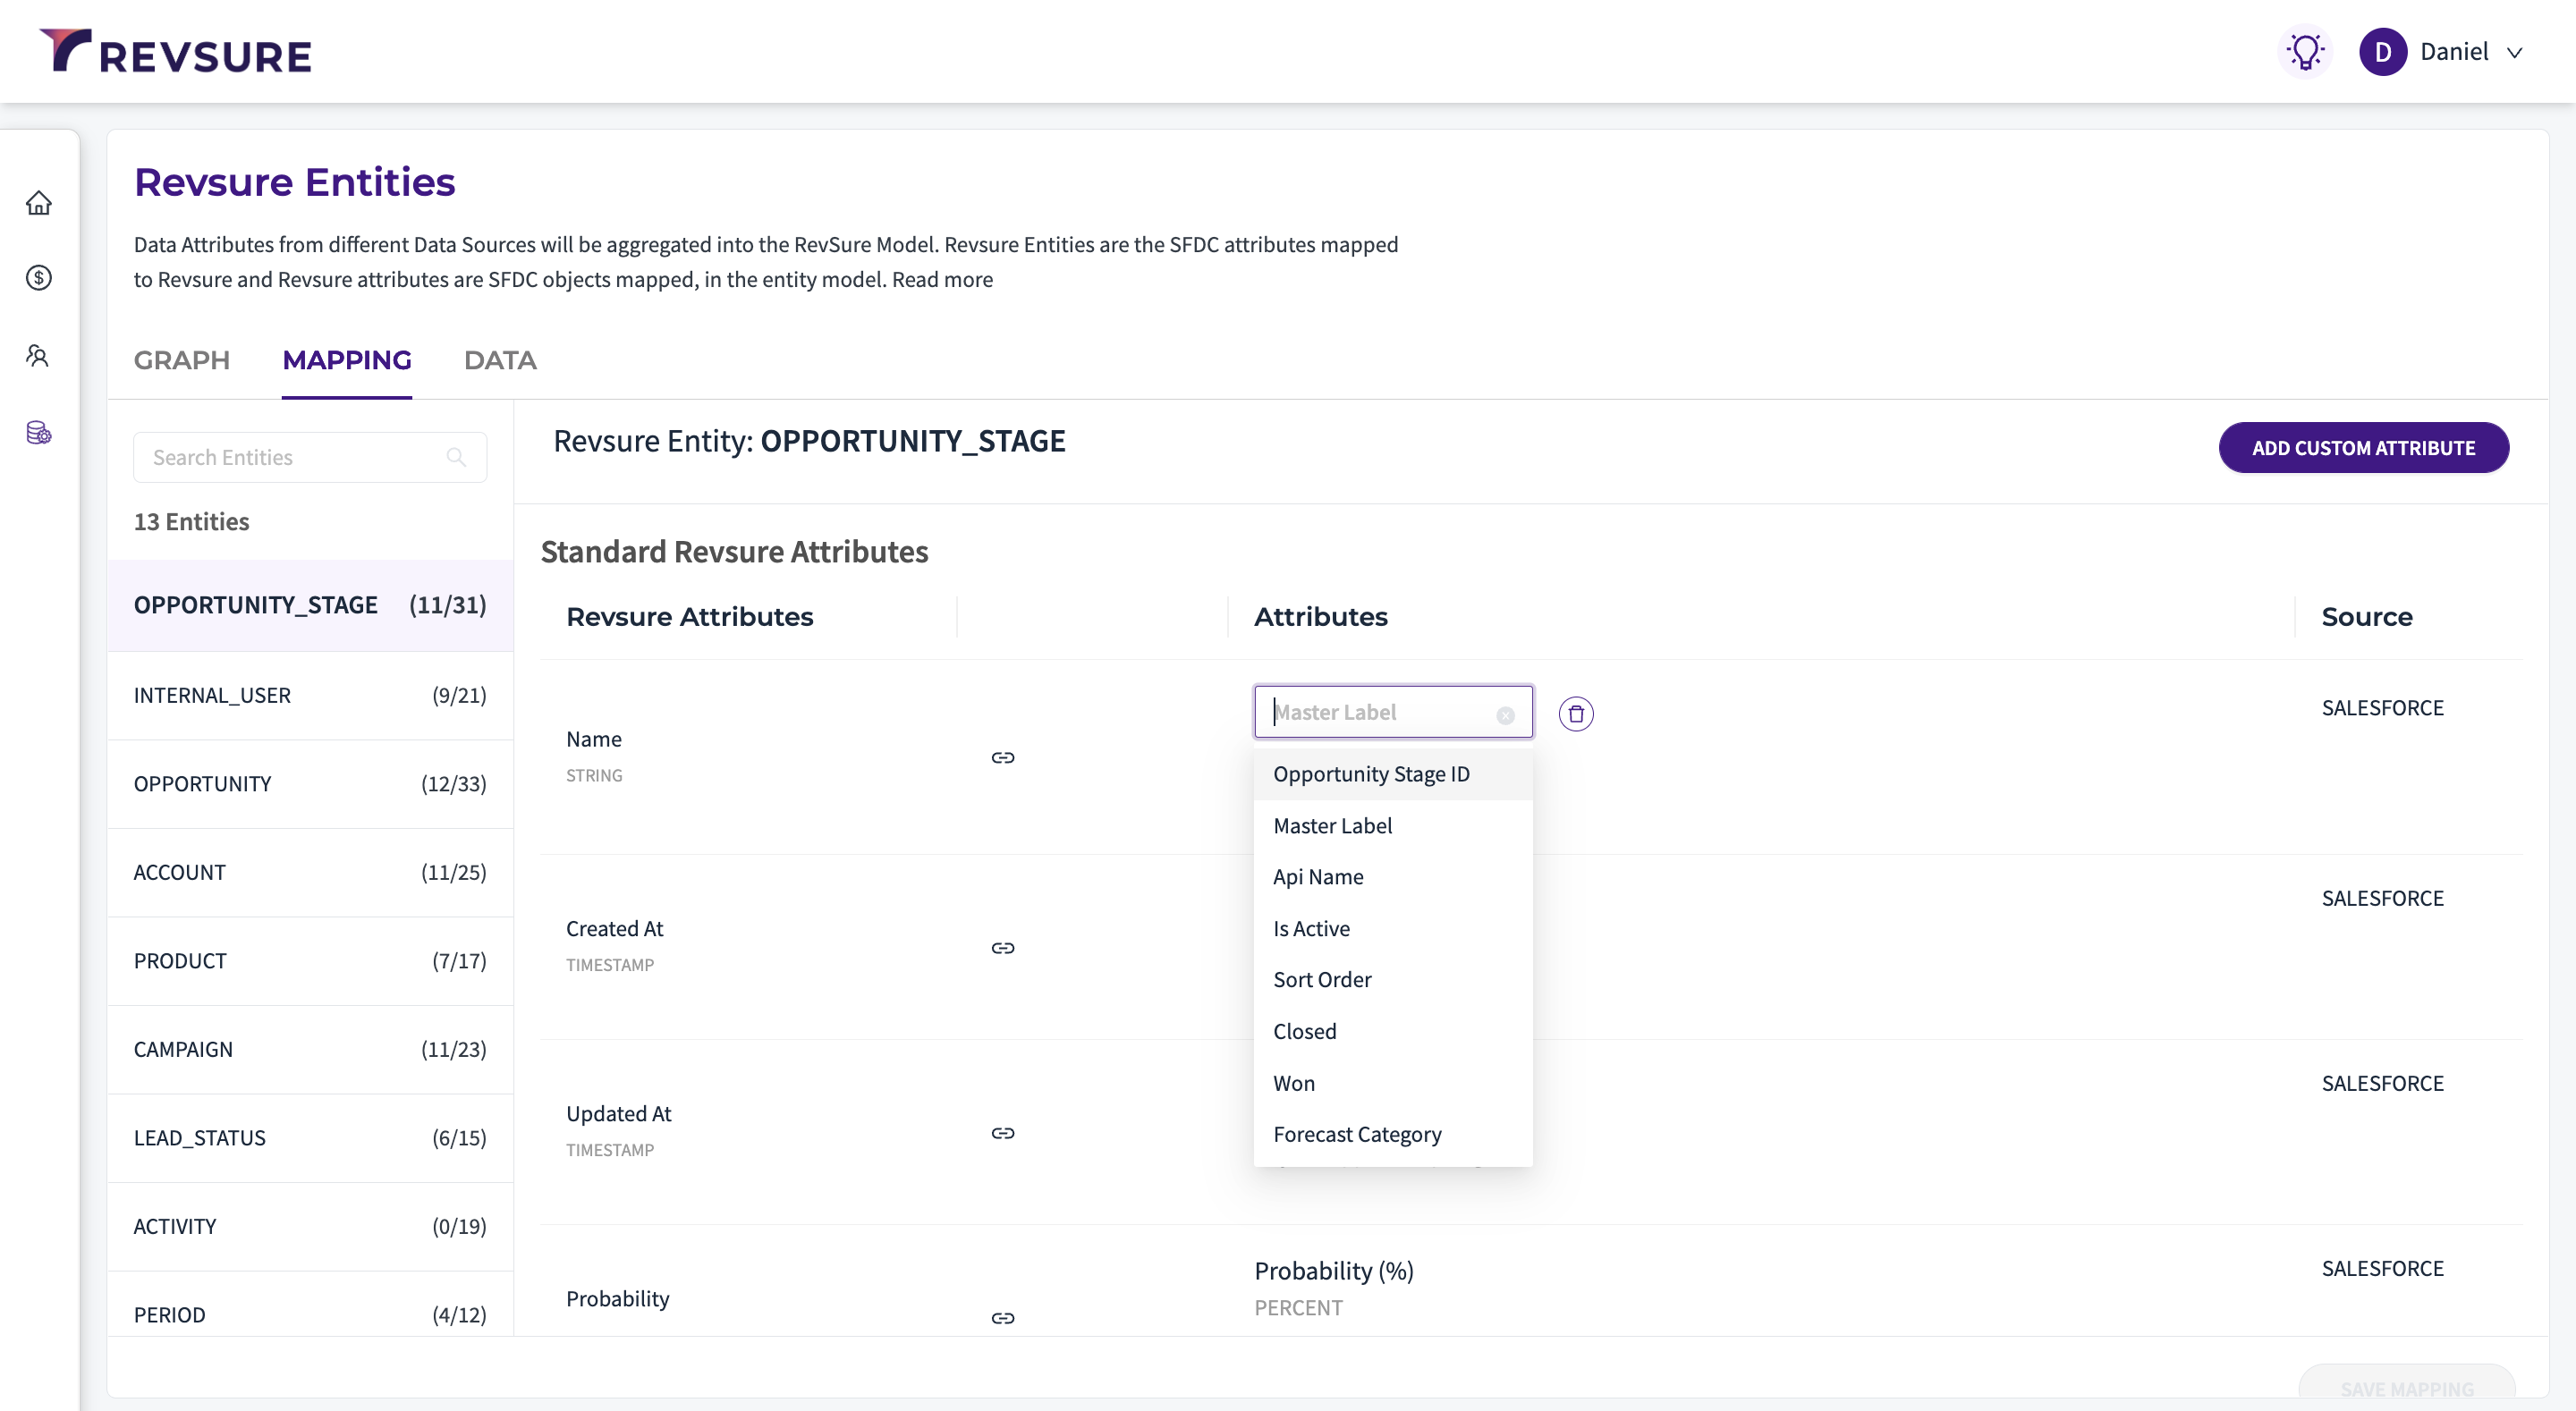Clear the Master Label field with the x icon
This screenshot has height=1411, width=2576.
[x=1505, y=716]
